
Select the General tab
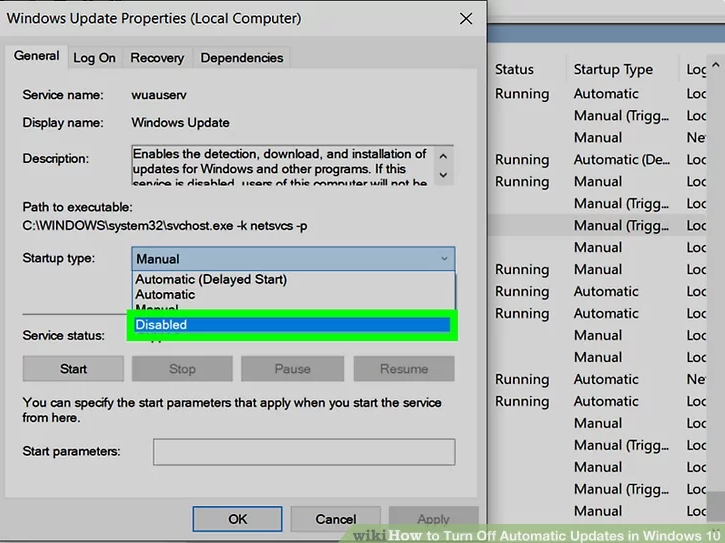point(37,57)
